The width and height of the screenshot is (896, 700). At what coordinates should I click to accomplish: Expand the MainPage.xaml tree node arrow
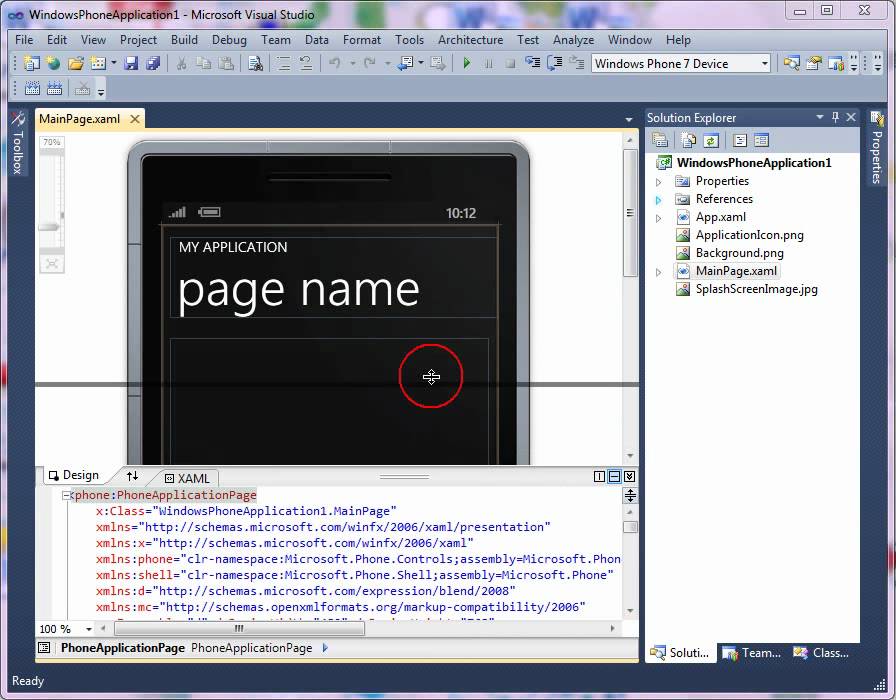point(658,272)
